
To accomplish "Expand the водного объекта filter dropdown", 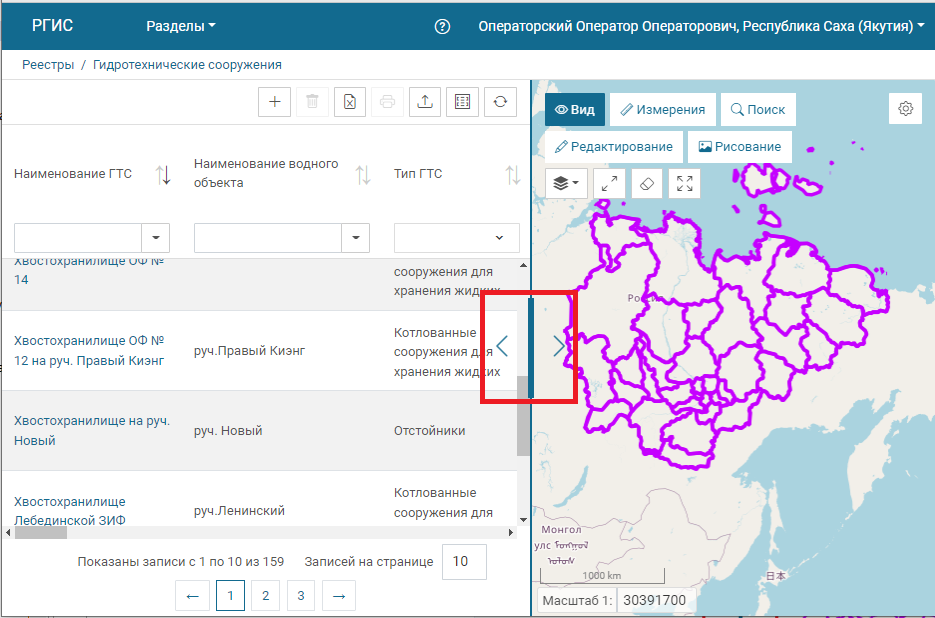I will (356, 237).
